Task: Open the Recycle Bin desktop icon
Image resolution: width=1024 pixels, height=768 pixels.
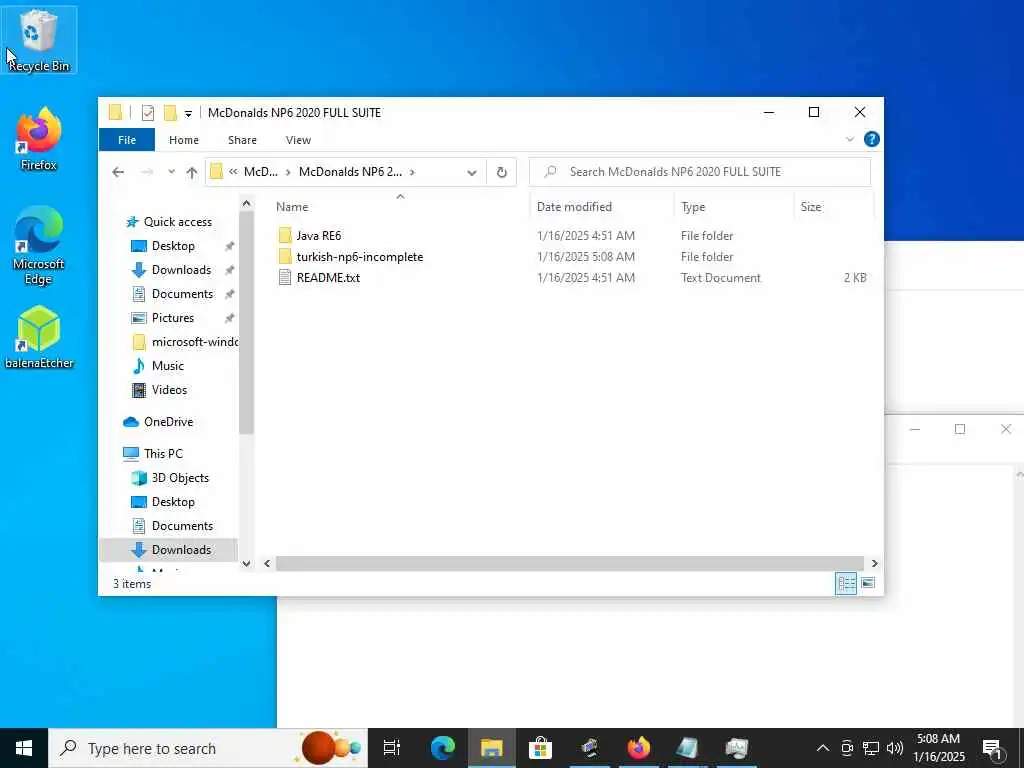Action: click(x=39, y=40)
